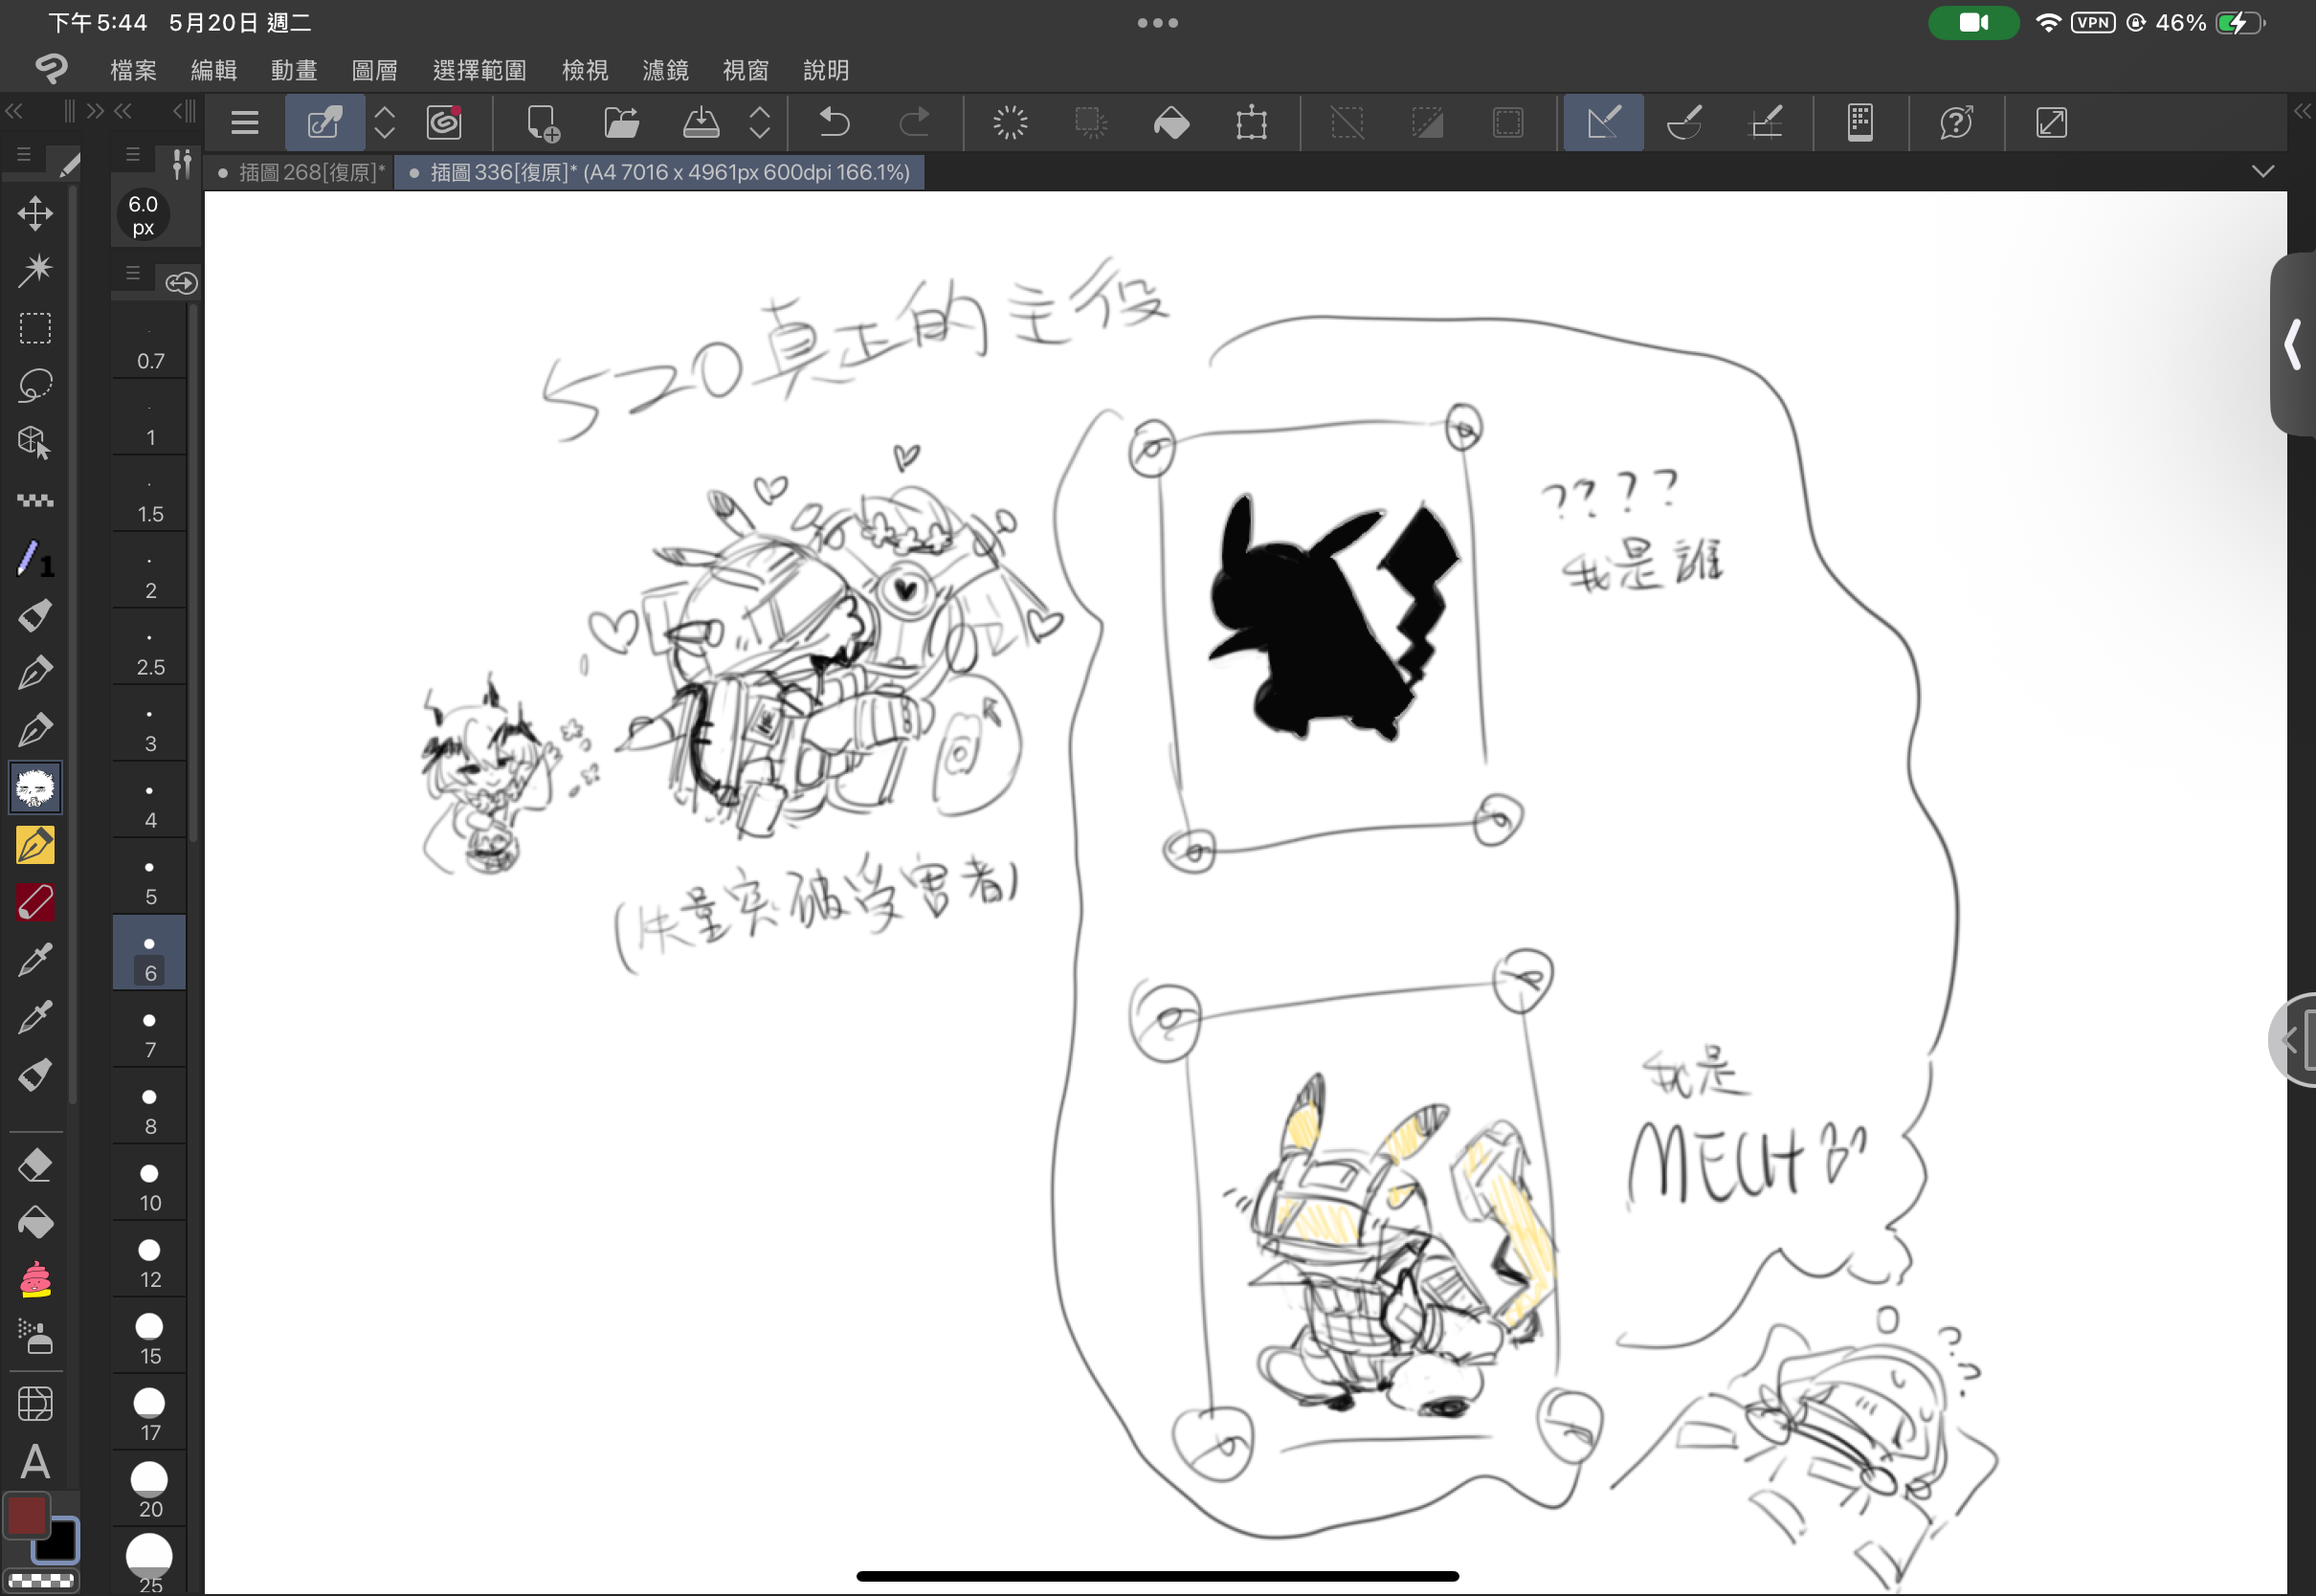The image size is (2316, 1596).
Task: Open the canvas tab list chevron
Action: point(2263,171)
